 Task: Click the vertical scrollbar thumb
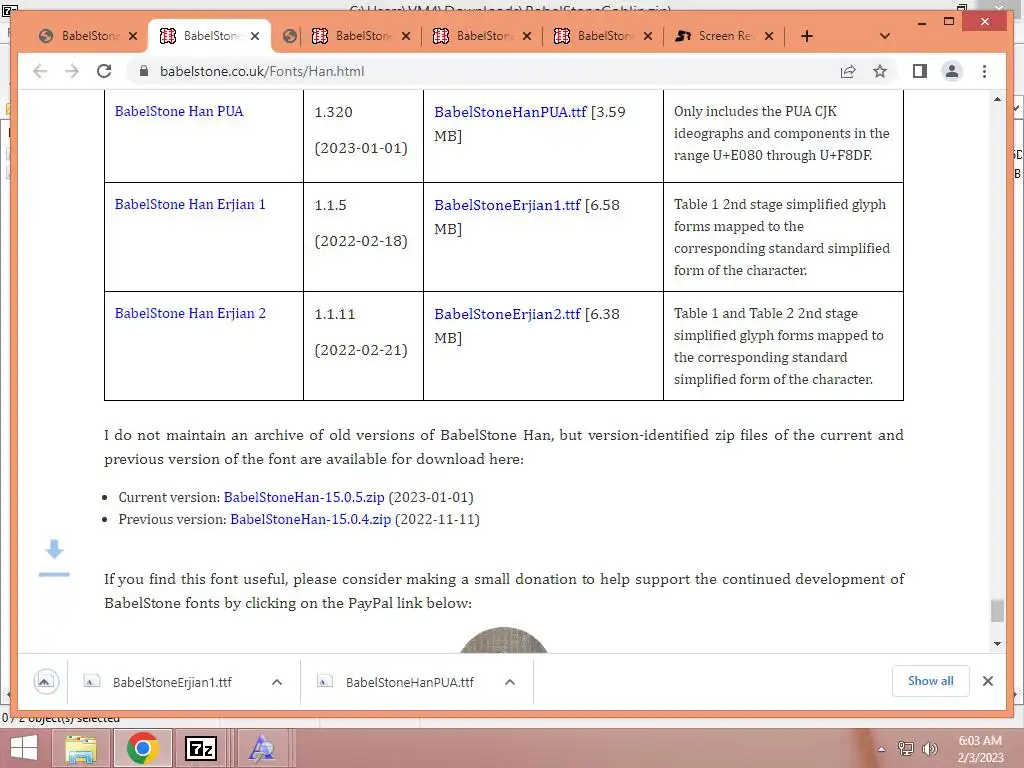click(x=997, y=611)
